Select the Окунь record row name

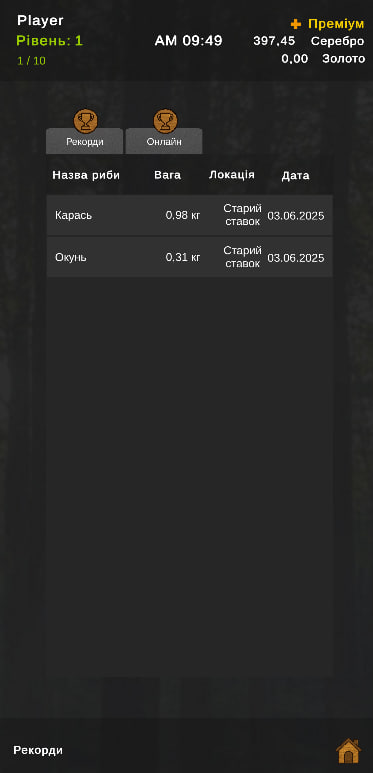[x=71, y=257]
